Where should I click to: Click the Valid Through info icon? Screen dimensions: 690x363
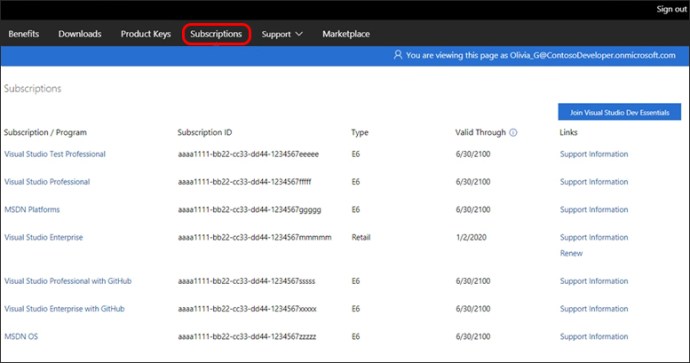pyautogui.click(x=513, y=132)
